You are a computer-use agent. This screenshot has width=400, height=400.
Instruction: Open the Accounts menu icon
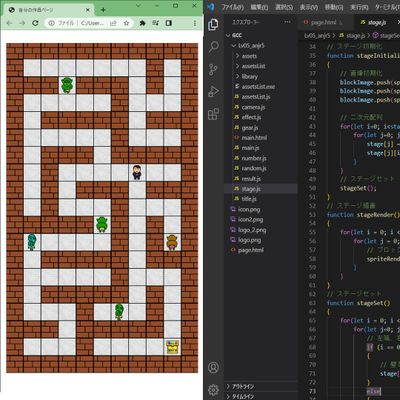(213, 367)
